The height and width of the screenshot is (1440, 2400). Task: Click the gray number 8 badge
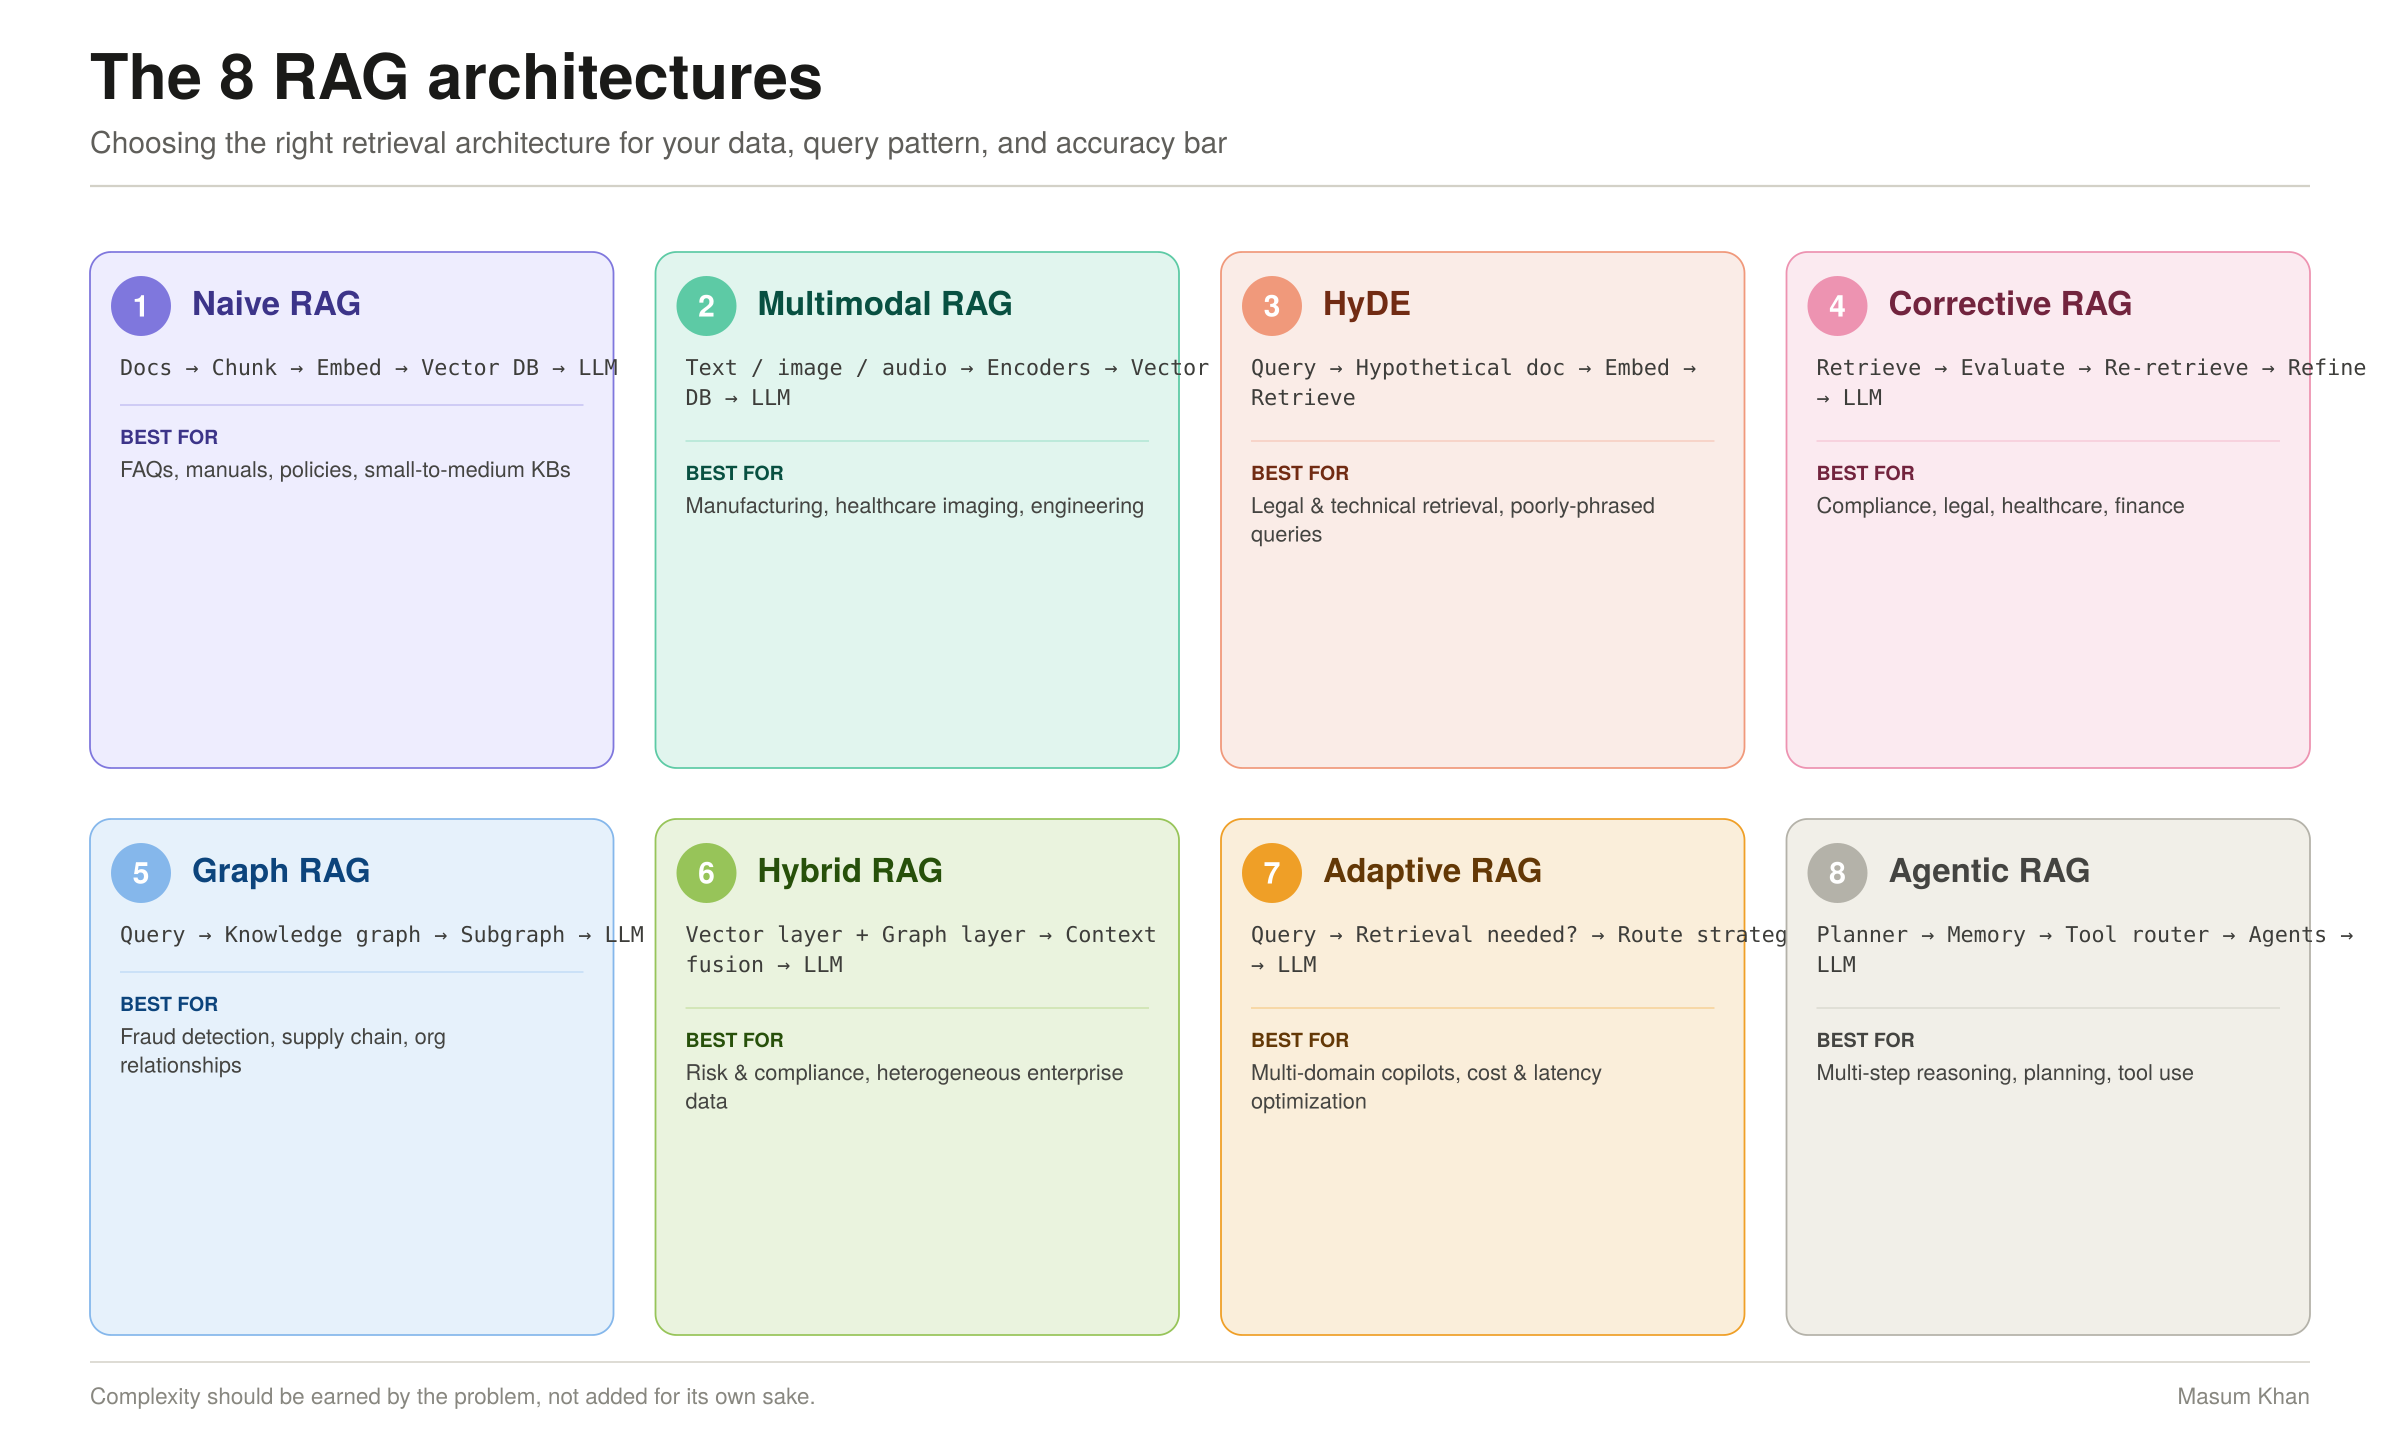(1837, 873)
